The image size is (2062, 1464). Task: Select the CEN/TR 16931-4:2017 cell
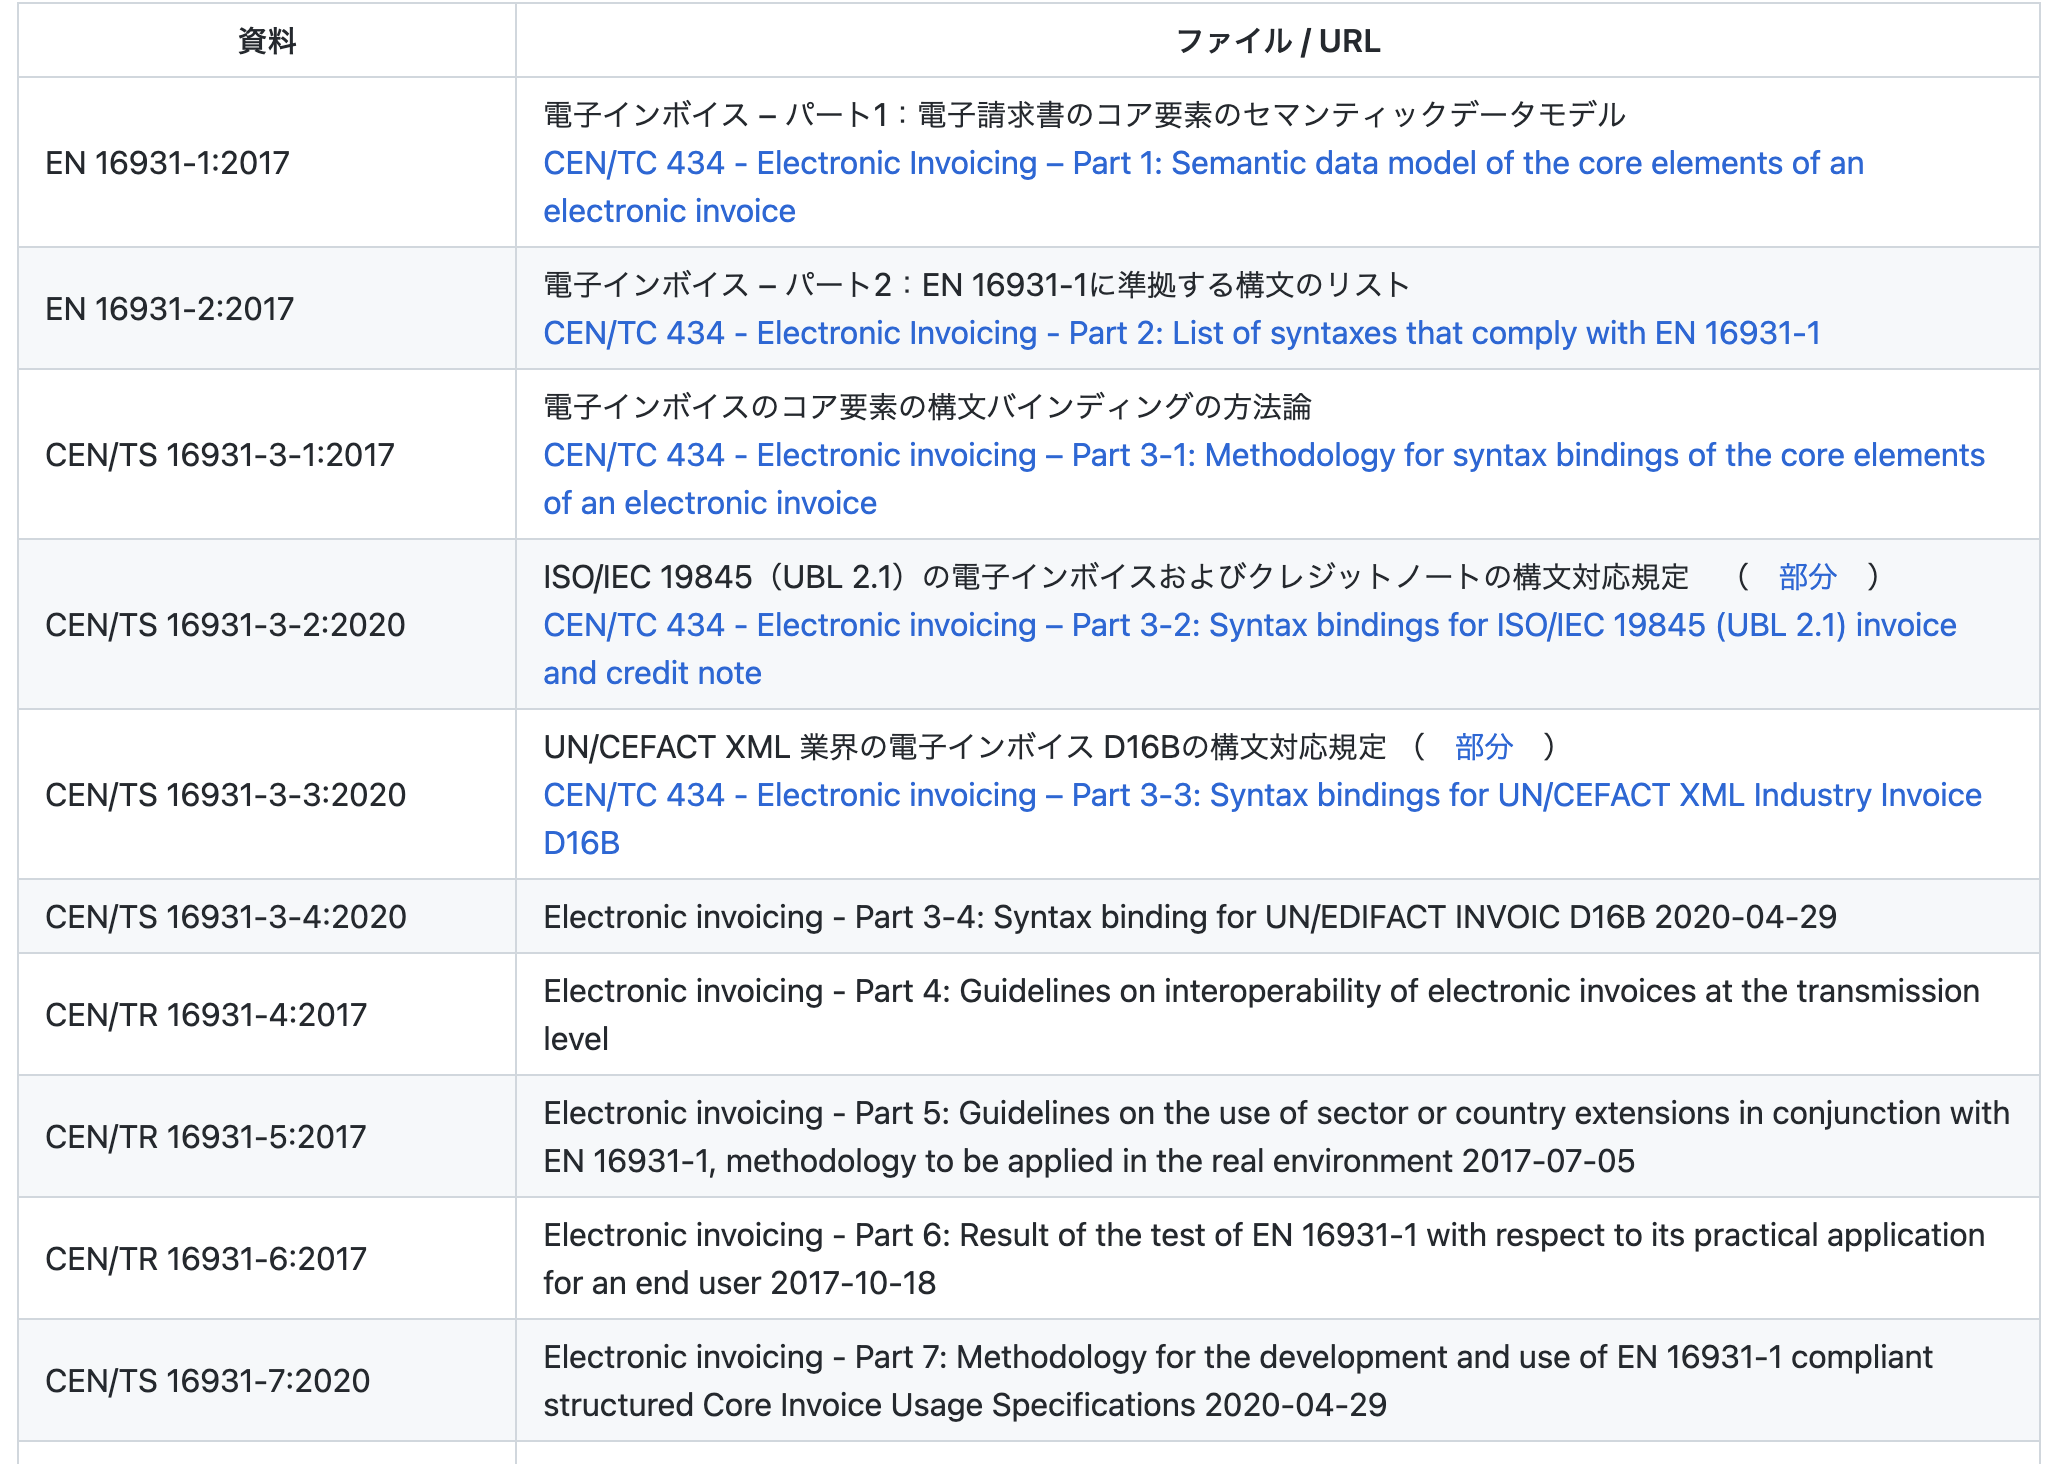(x=267, y=1015)
